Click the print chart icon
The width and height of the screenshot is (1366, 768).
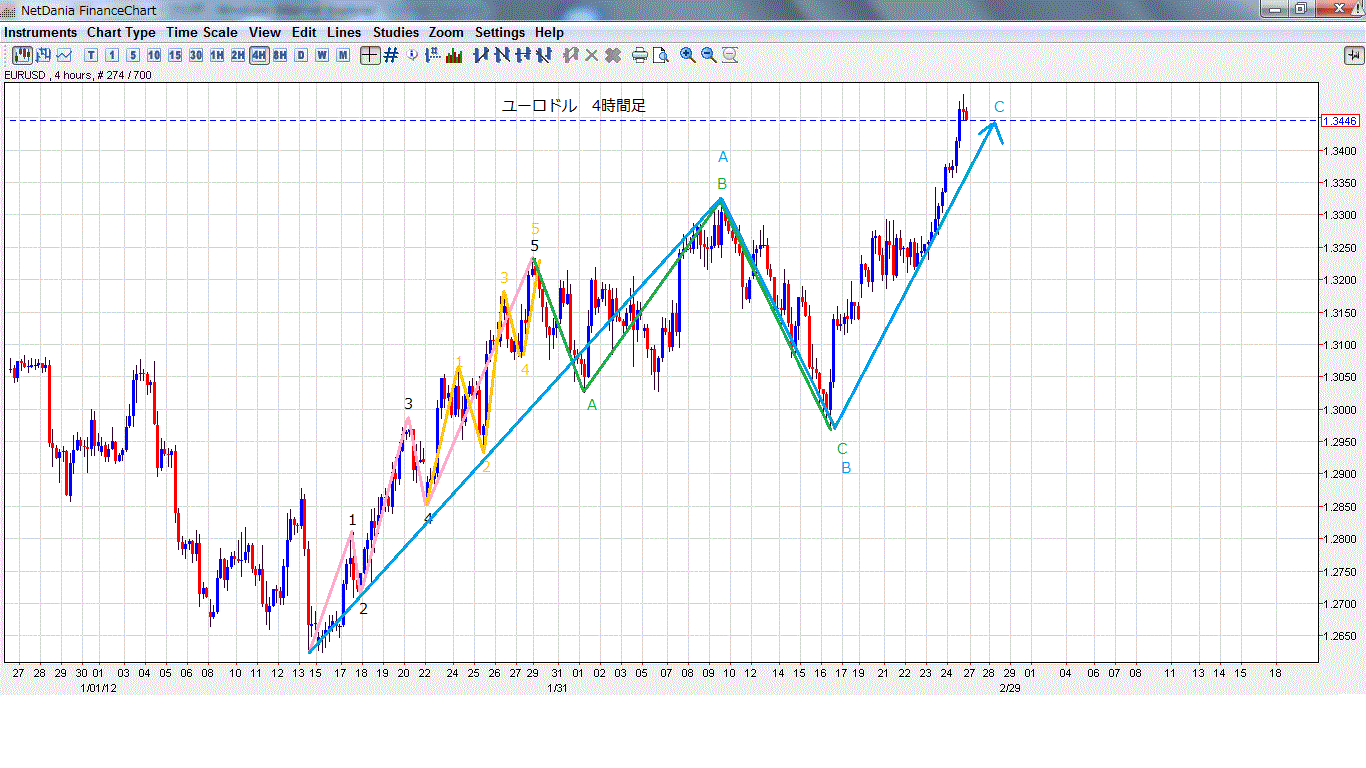[x=640, y=55]
